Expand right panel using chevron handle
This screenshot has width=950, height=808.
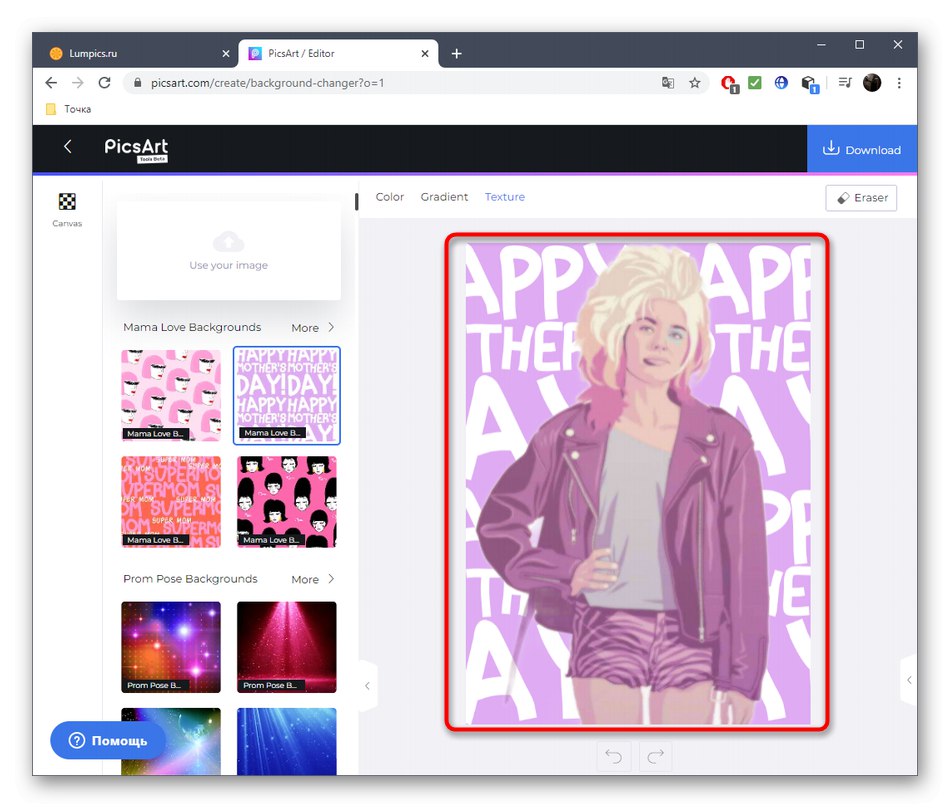908,680
